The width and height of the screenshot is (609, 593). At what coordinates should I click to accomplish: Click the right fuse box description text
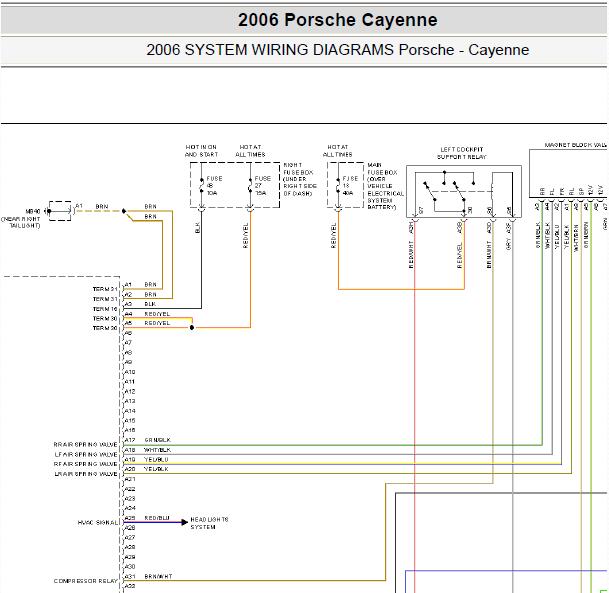(x=300, y=179)
